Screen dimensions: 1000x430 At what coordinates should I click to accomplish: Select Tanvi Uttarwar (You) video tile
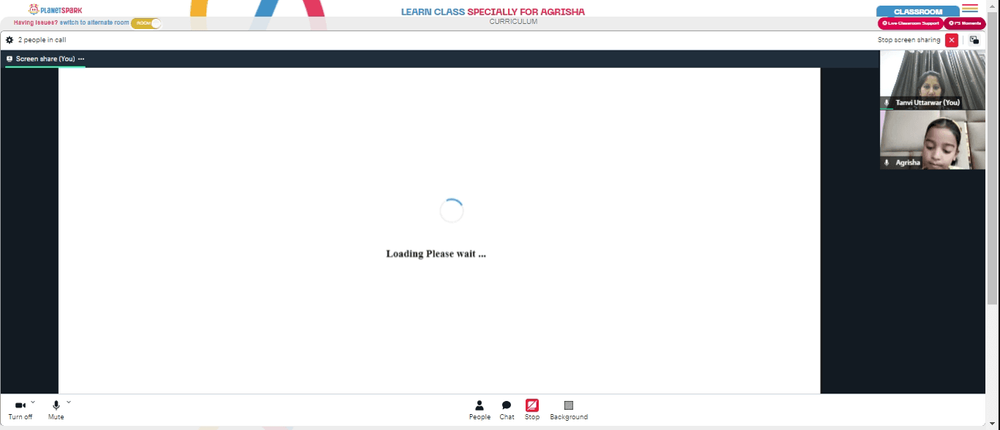[x=932, y=80]
